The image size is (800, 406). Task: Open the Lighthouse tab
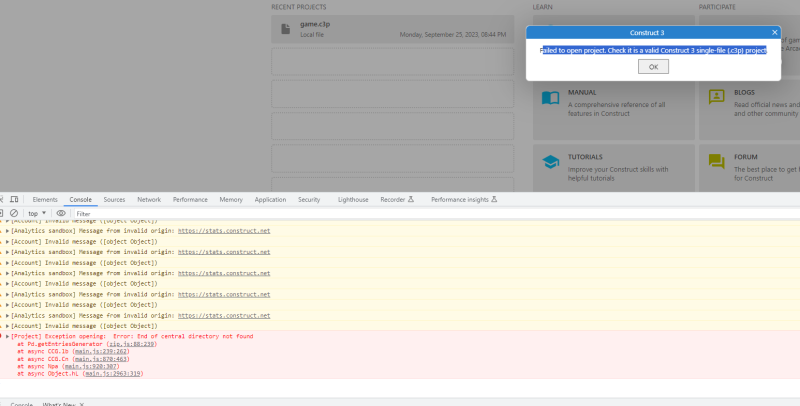click(353, 199)
